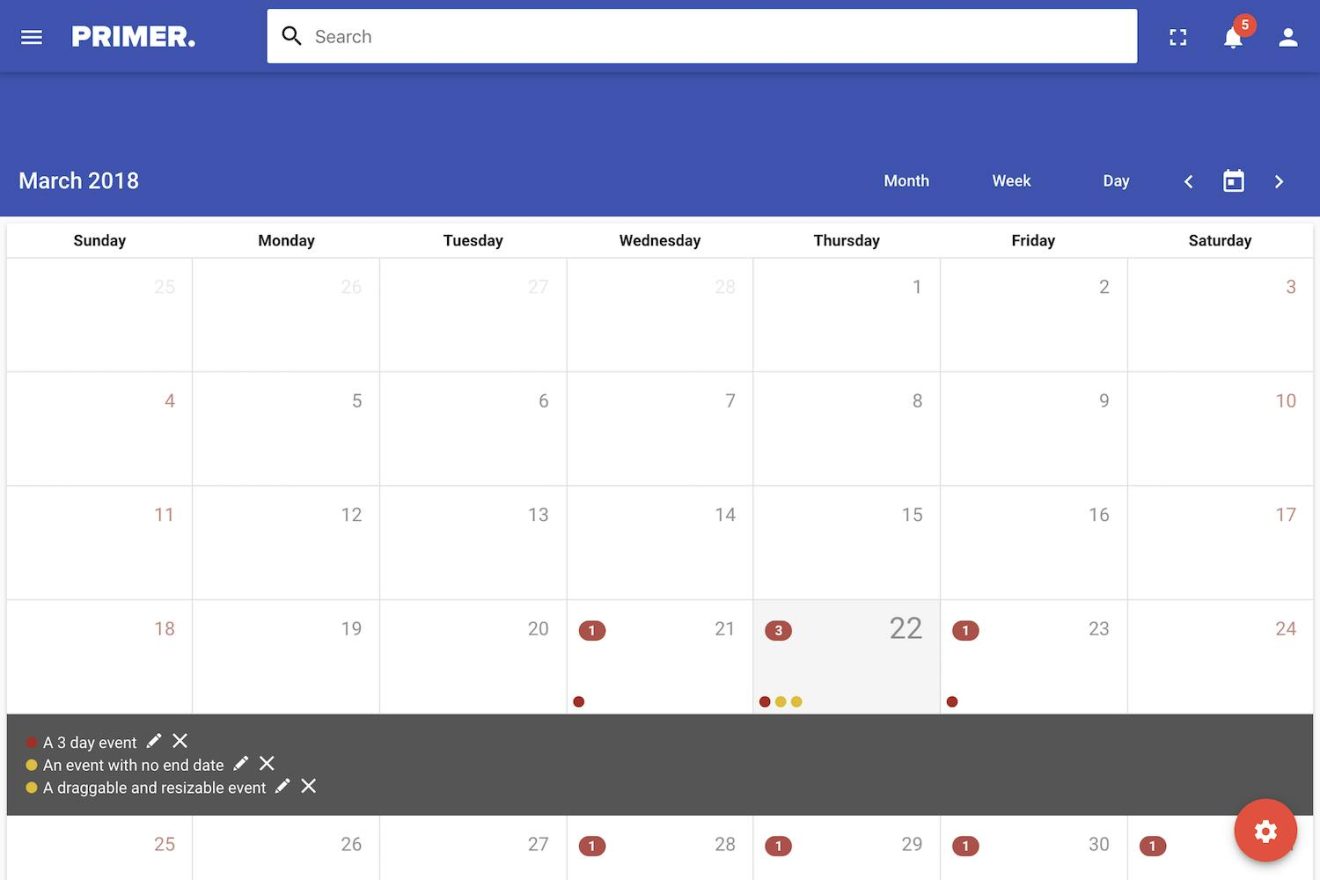Remove 'A draggable and resizable event' via X
The image size is (1320, 880).
pyautogui.click(x=308, y=786)
